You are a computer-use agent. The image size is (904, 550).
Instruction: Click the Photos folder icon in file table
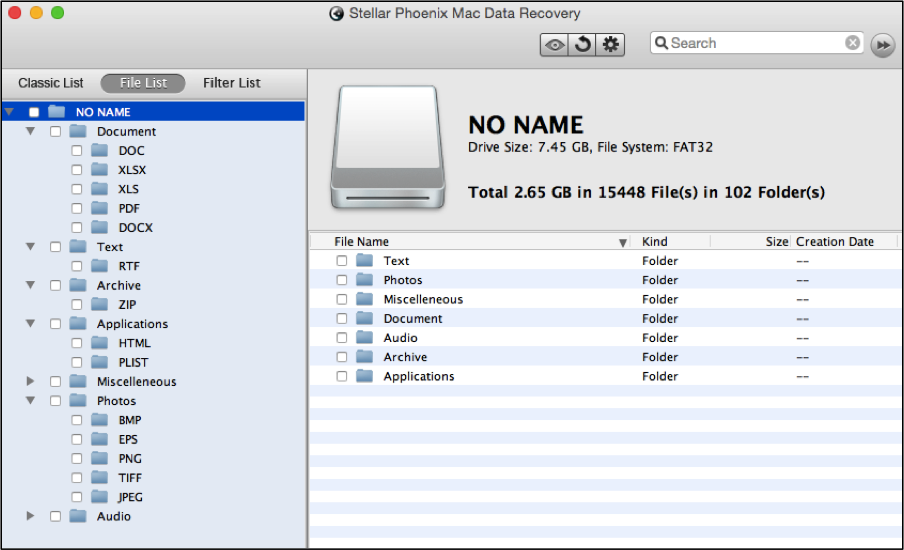tap(364, 280)
